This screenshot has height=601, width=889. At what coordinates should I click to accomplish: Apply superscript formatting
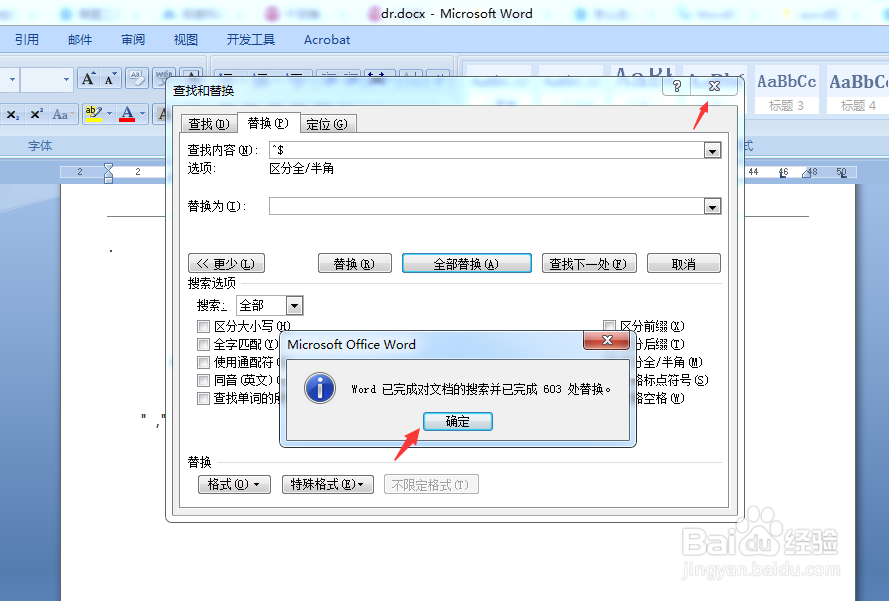pyautogui.click(x=36, y=114)
